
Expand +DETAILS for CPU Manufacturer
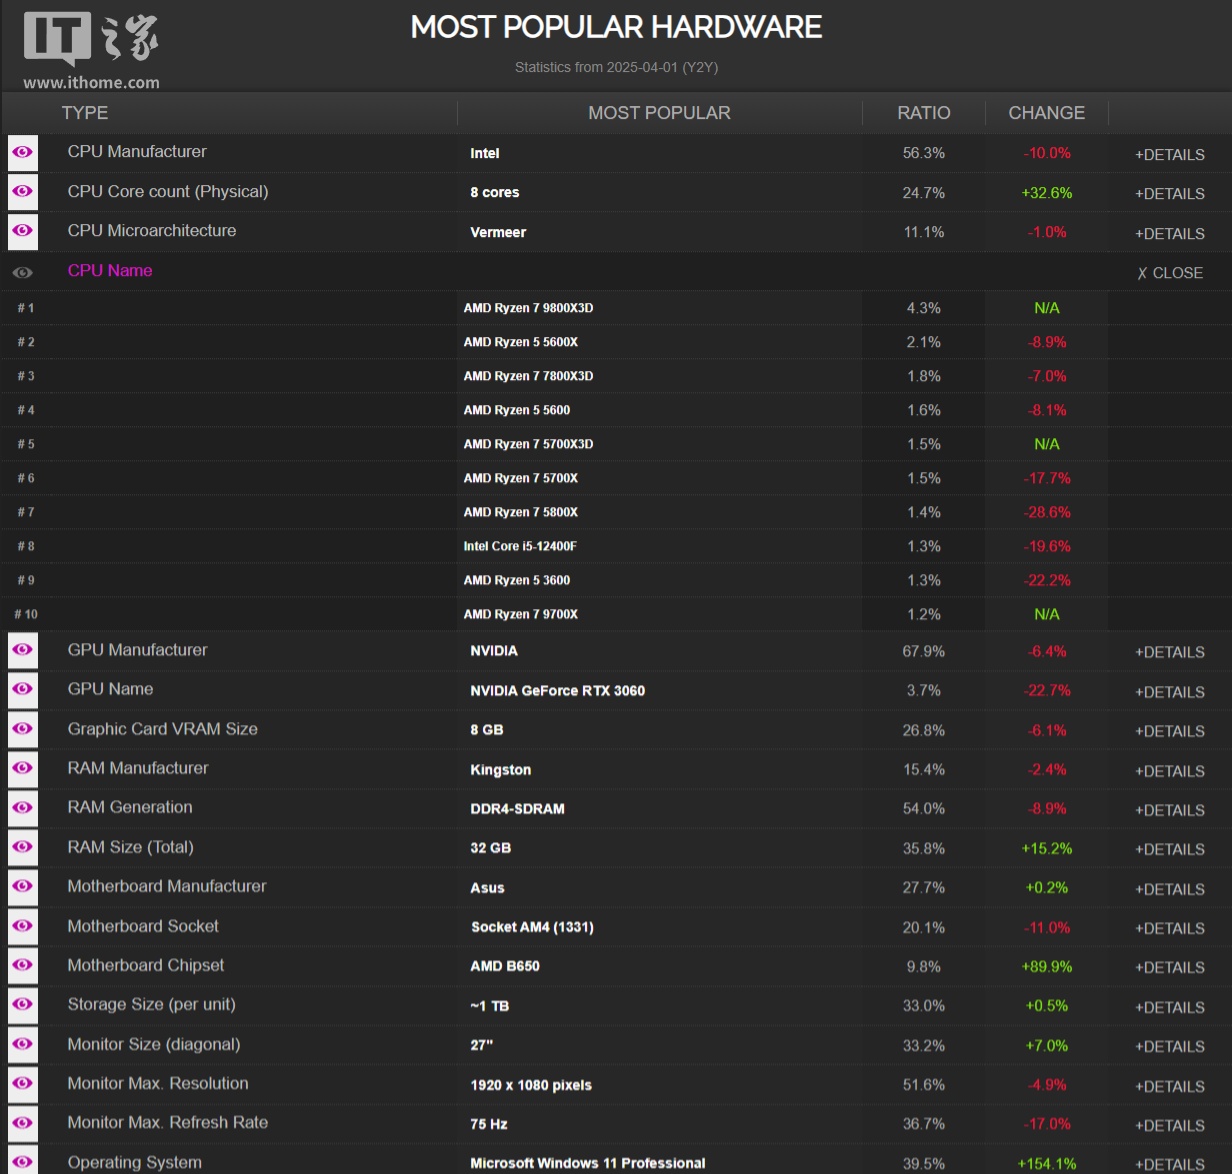coord(1169,154)
